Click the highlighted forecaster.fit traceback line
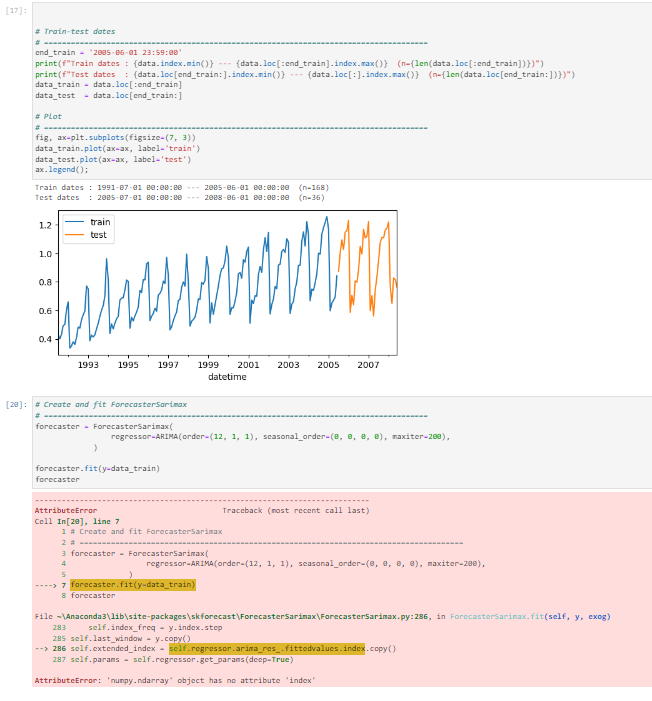The height and width of the screenshot is (701, 652). point(133,585)
